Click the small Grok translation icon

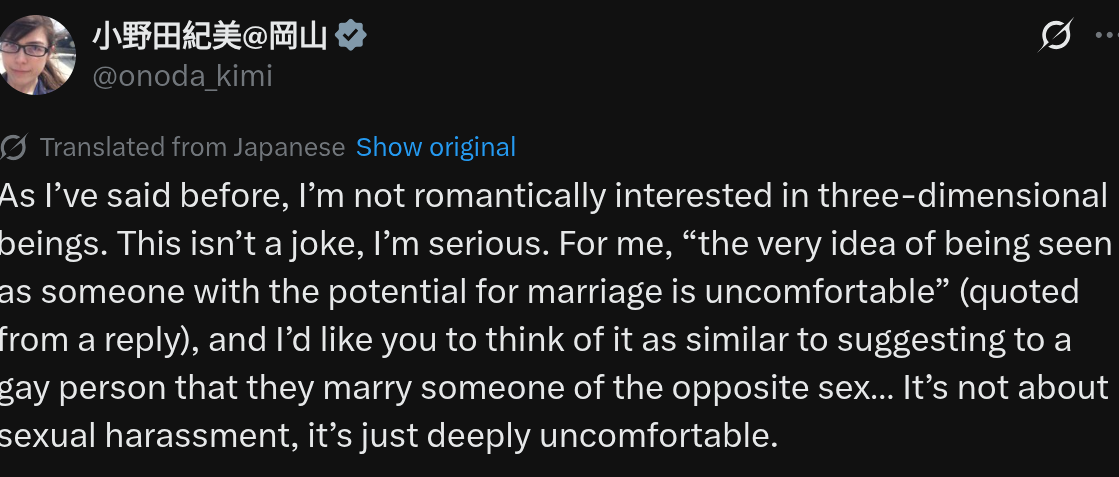click(x=14, y=148)
